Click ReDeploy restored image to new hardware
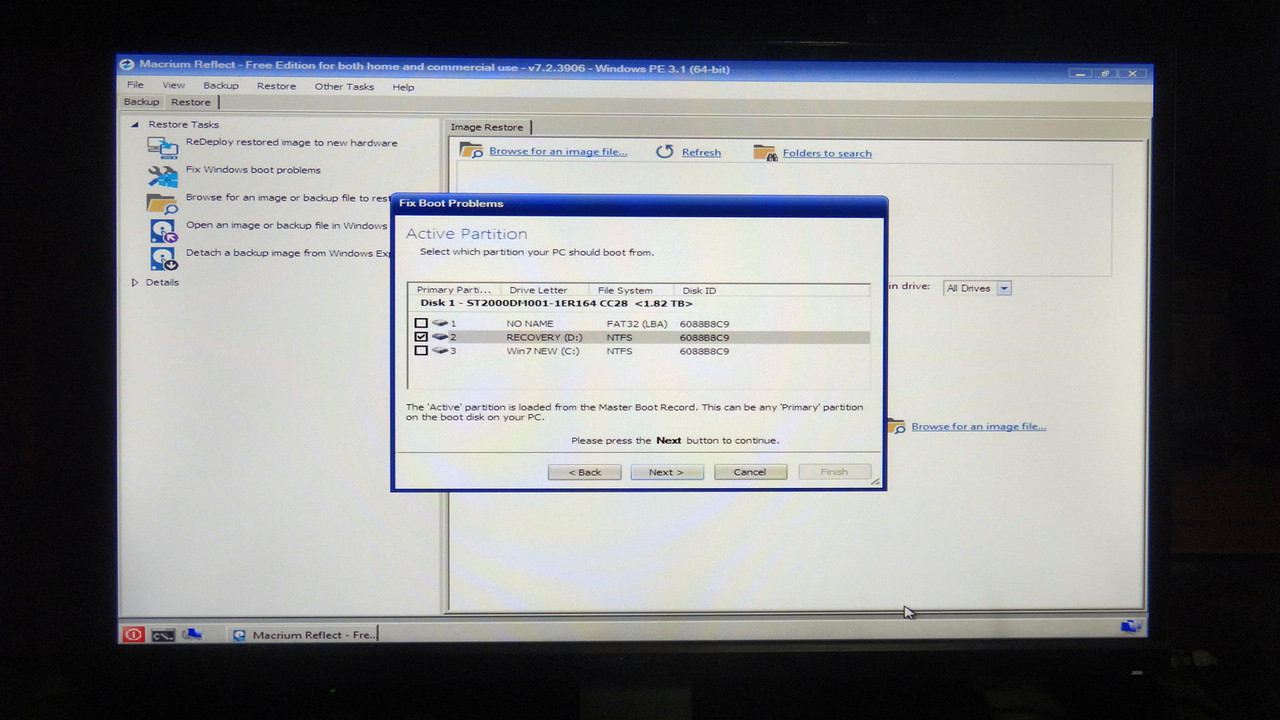The height and width of the screenshot is (720, 1280). [x=291, y=143]
